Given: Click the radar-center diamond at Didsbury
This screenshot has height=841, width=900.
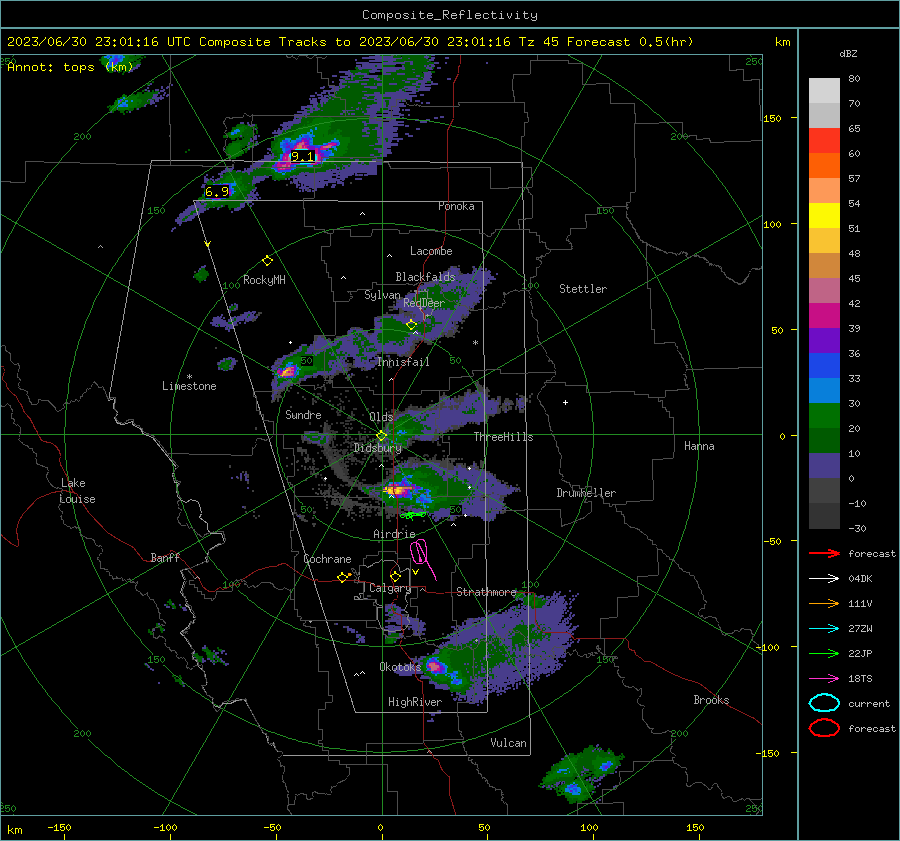Looking at the screenshot, I should (381, 436).
